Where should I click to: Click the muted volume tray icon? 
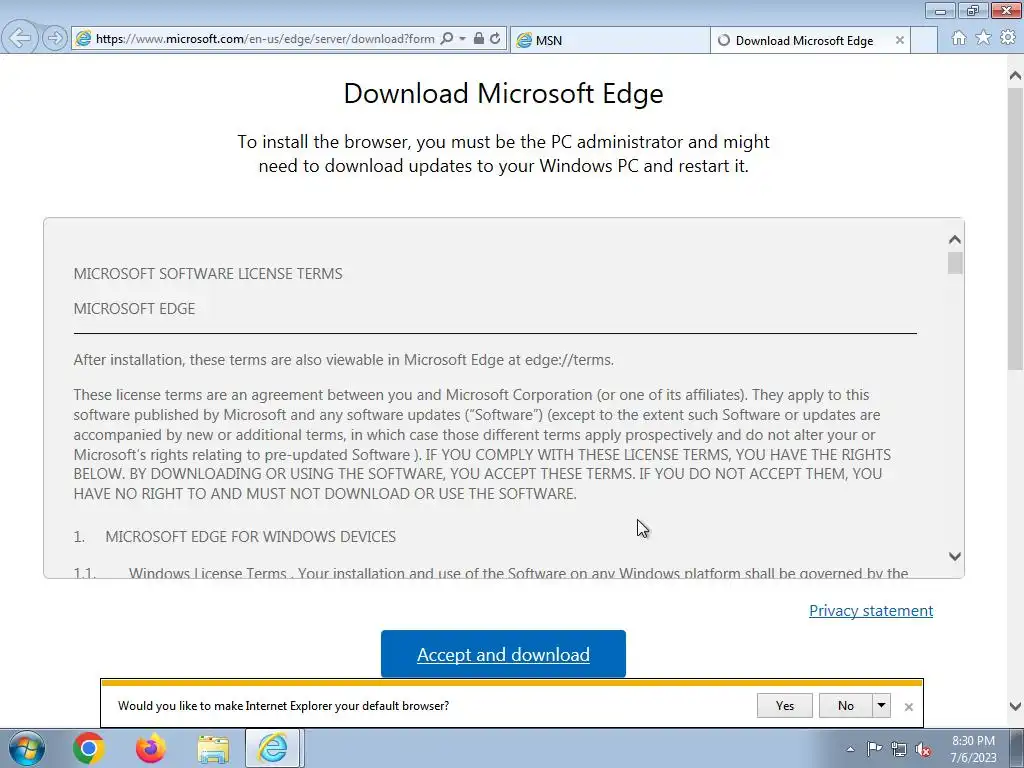click(x=923, y=749)
